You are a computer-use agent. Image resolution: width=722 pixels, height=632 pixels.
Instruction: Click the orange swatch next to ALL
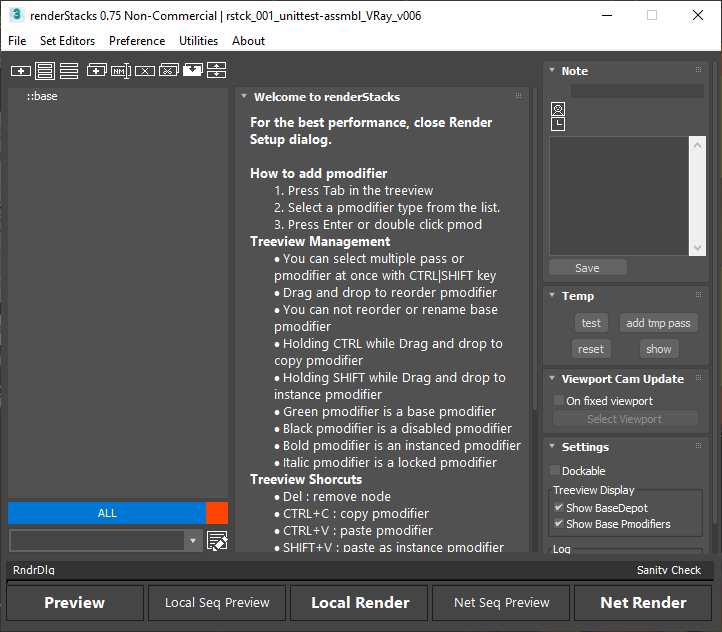coord(217,513)
